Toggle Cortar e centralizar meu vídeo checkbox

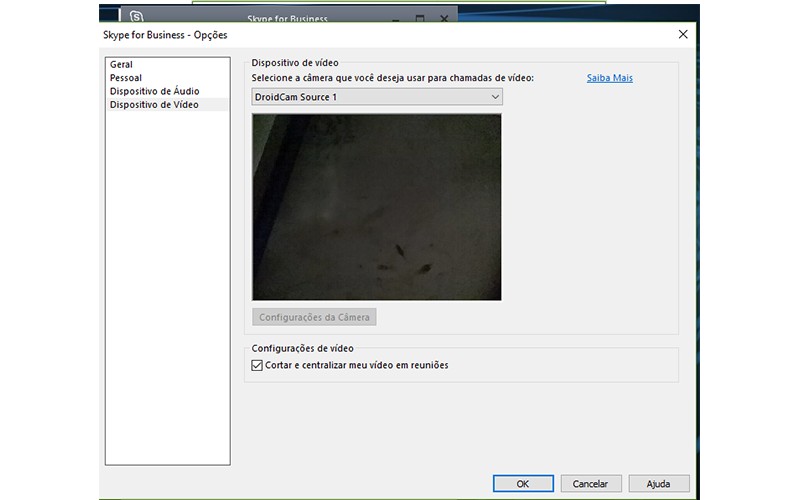coord(257,365)
